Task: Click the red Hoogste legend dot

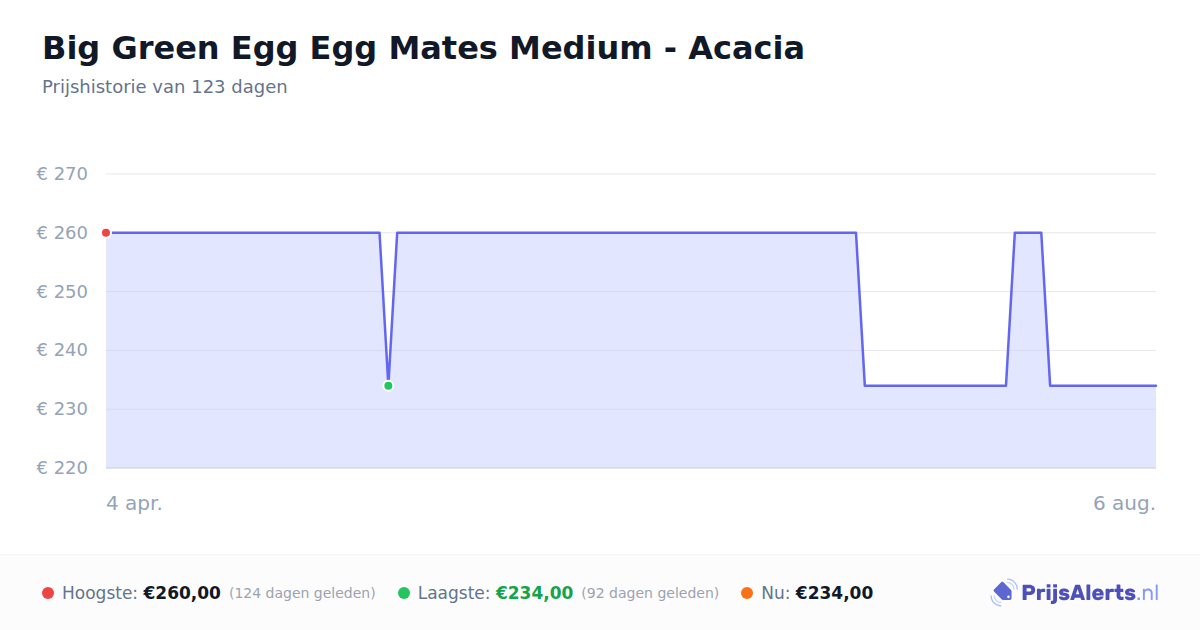Action: tap(48, 593)
